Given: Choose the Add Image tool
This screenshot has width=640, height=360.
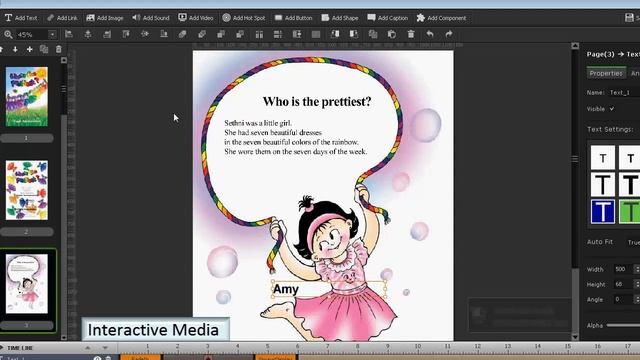Looking at the screenshot, I should tap(105, 18).
